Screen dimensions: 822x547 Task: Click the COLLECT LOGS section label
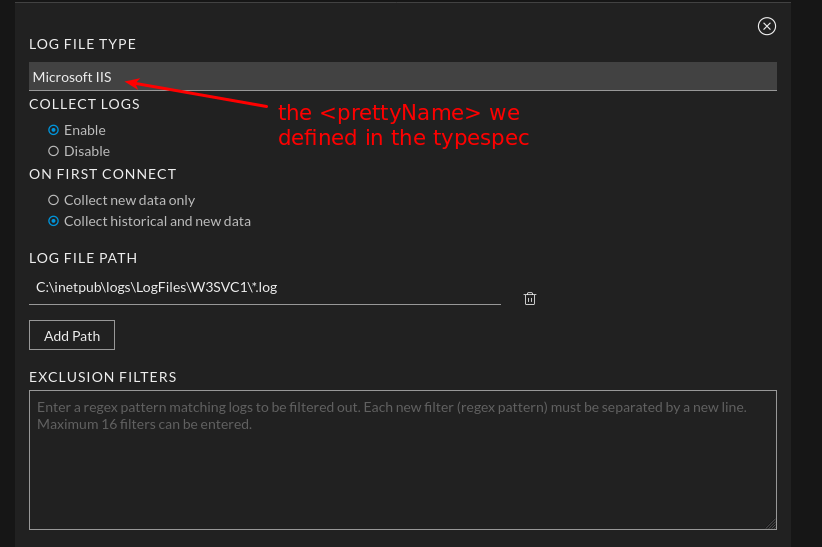click(x=84, y=104)
